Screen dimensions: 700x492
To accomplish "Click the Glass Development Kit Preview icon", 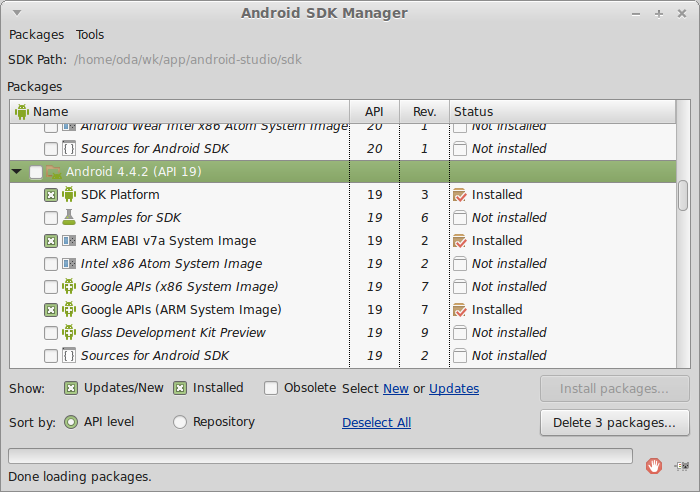I will 69,333.
